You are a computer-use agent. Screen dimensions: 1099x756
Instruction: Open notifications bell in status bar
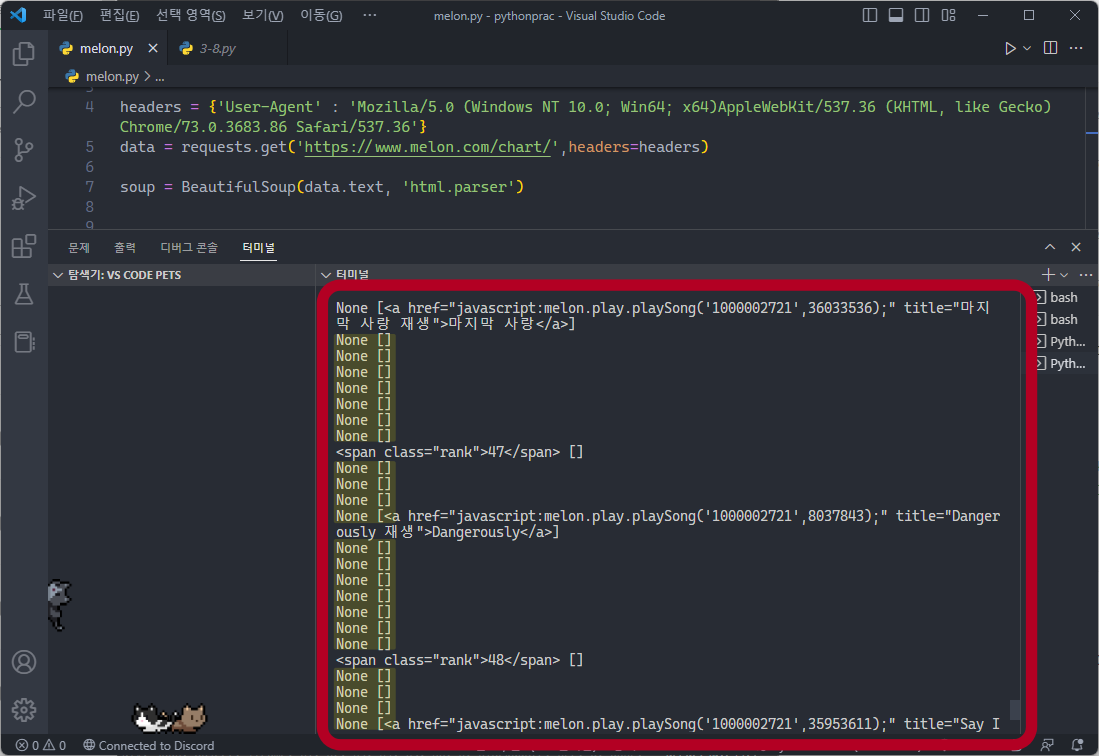tap(1077, 745)
